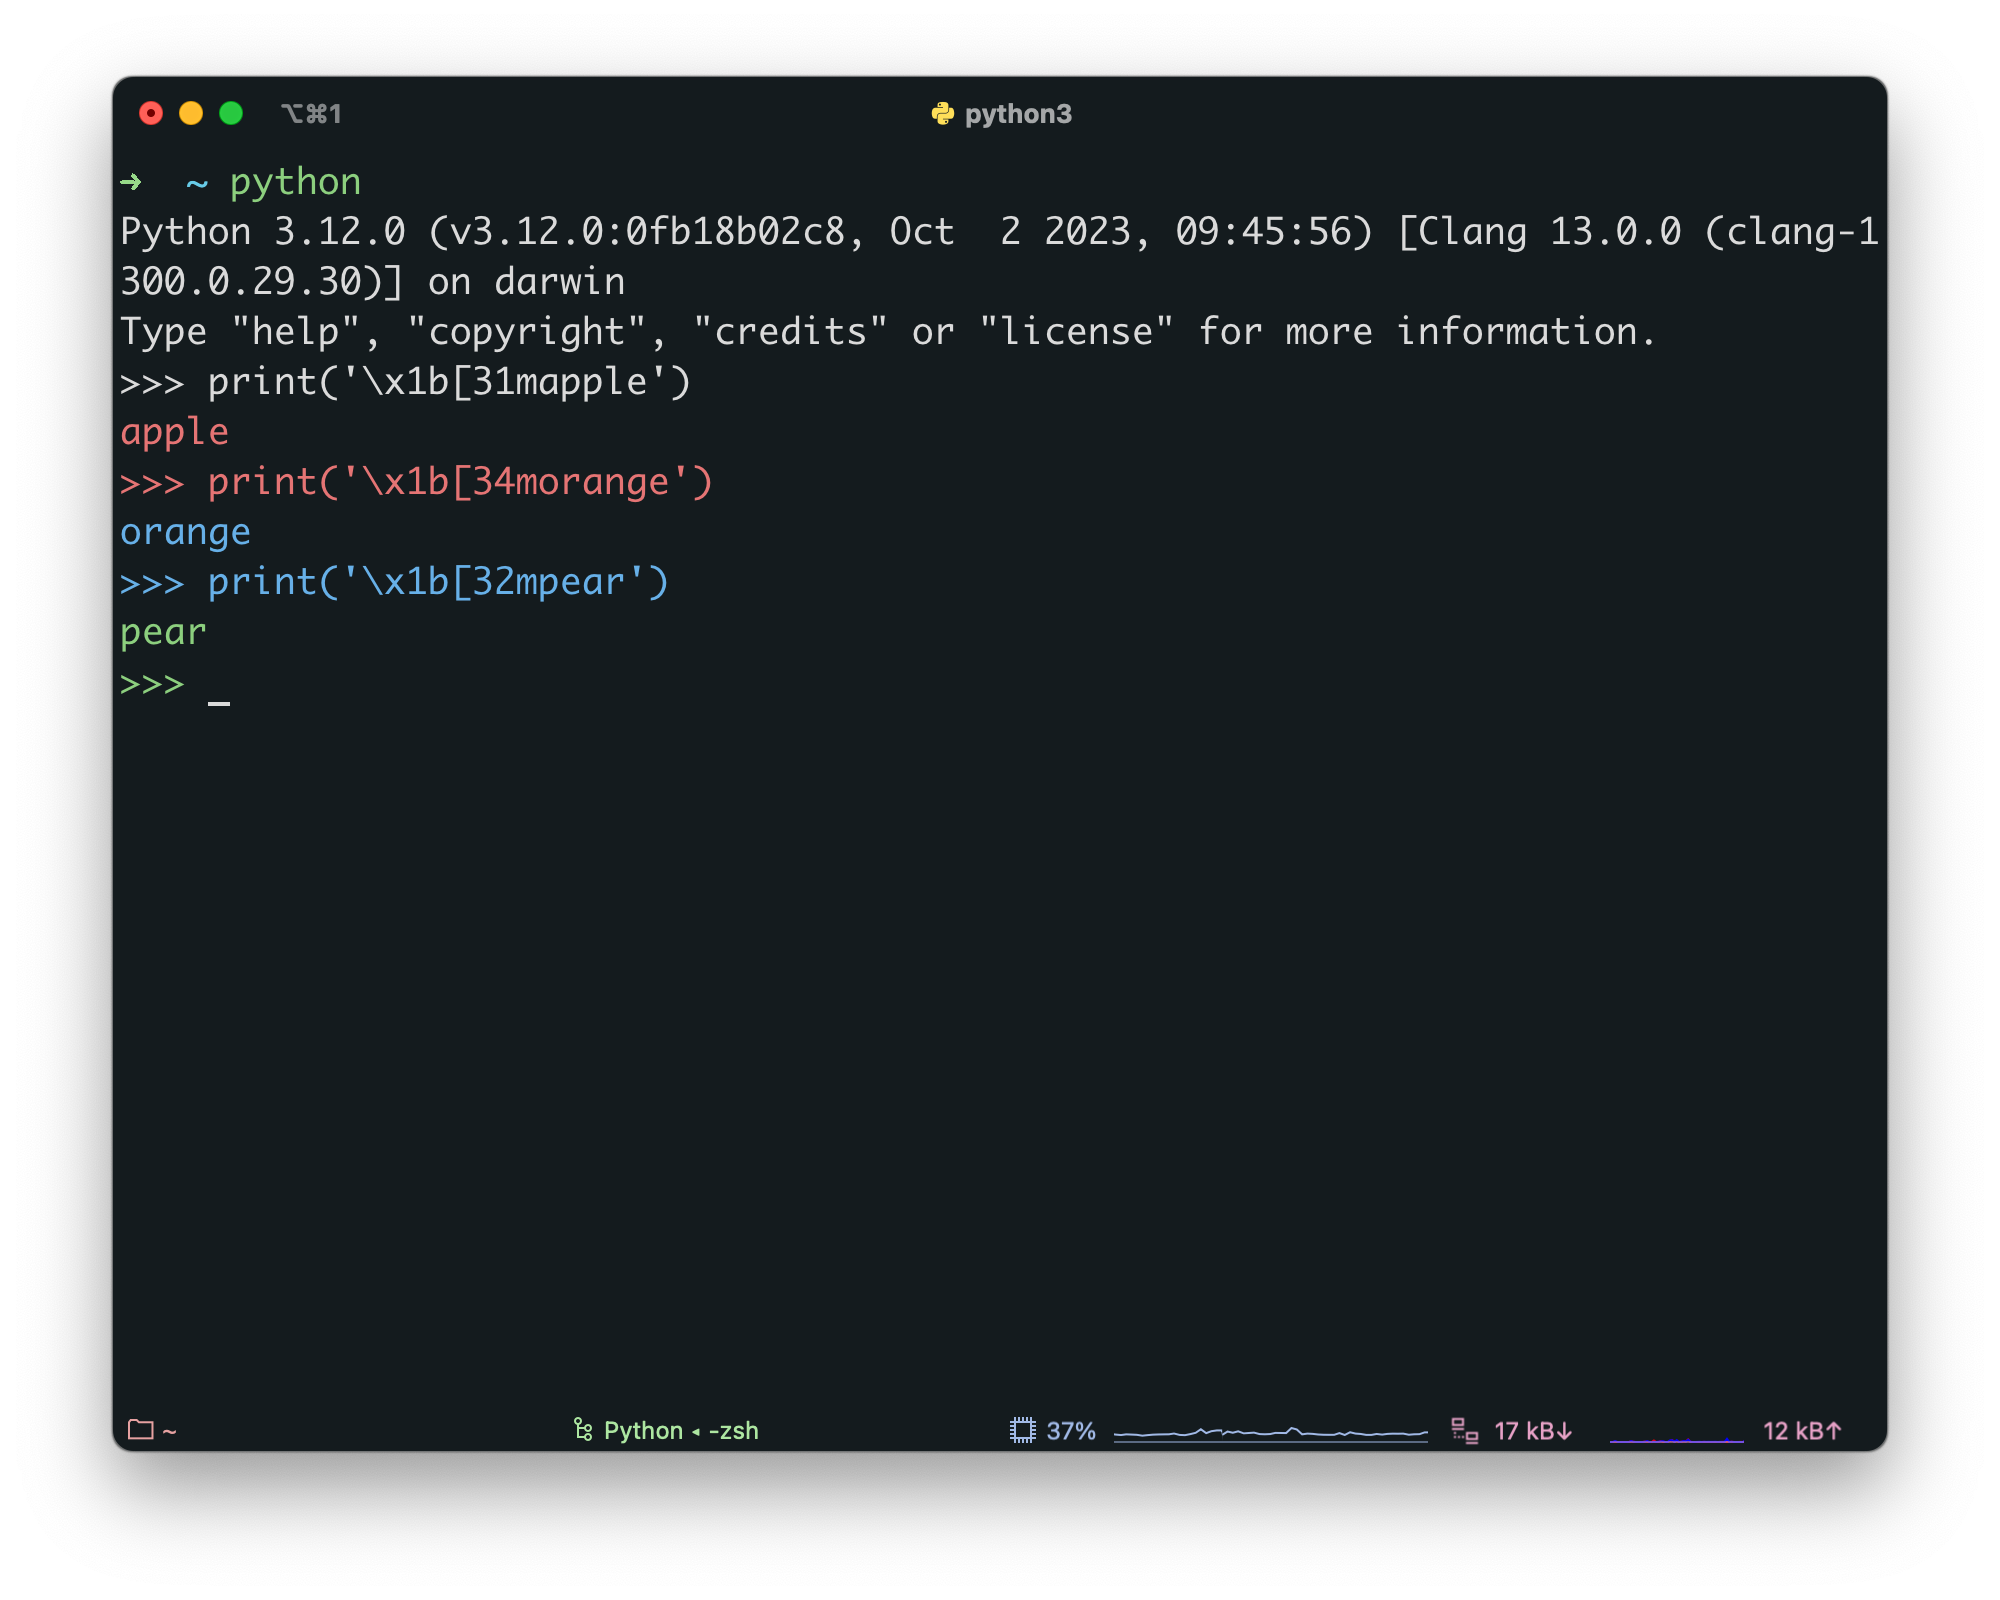
Task: Click the print('\x1b[34morange') command line
Action: click(x=416, y=482)
